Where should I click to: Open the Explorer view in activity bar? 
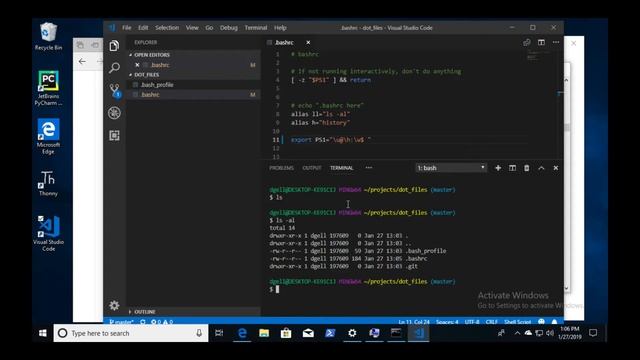[x=114, y=46]
